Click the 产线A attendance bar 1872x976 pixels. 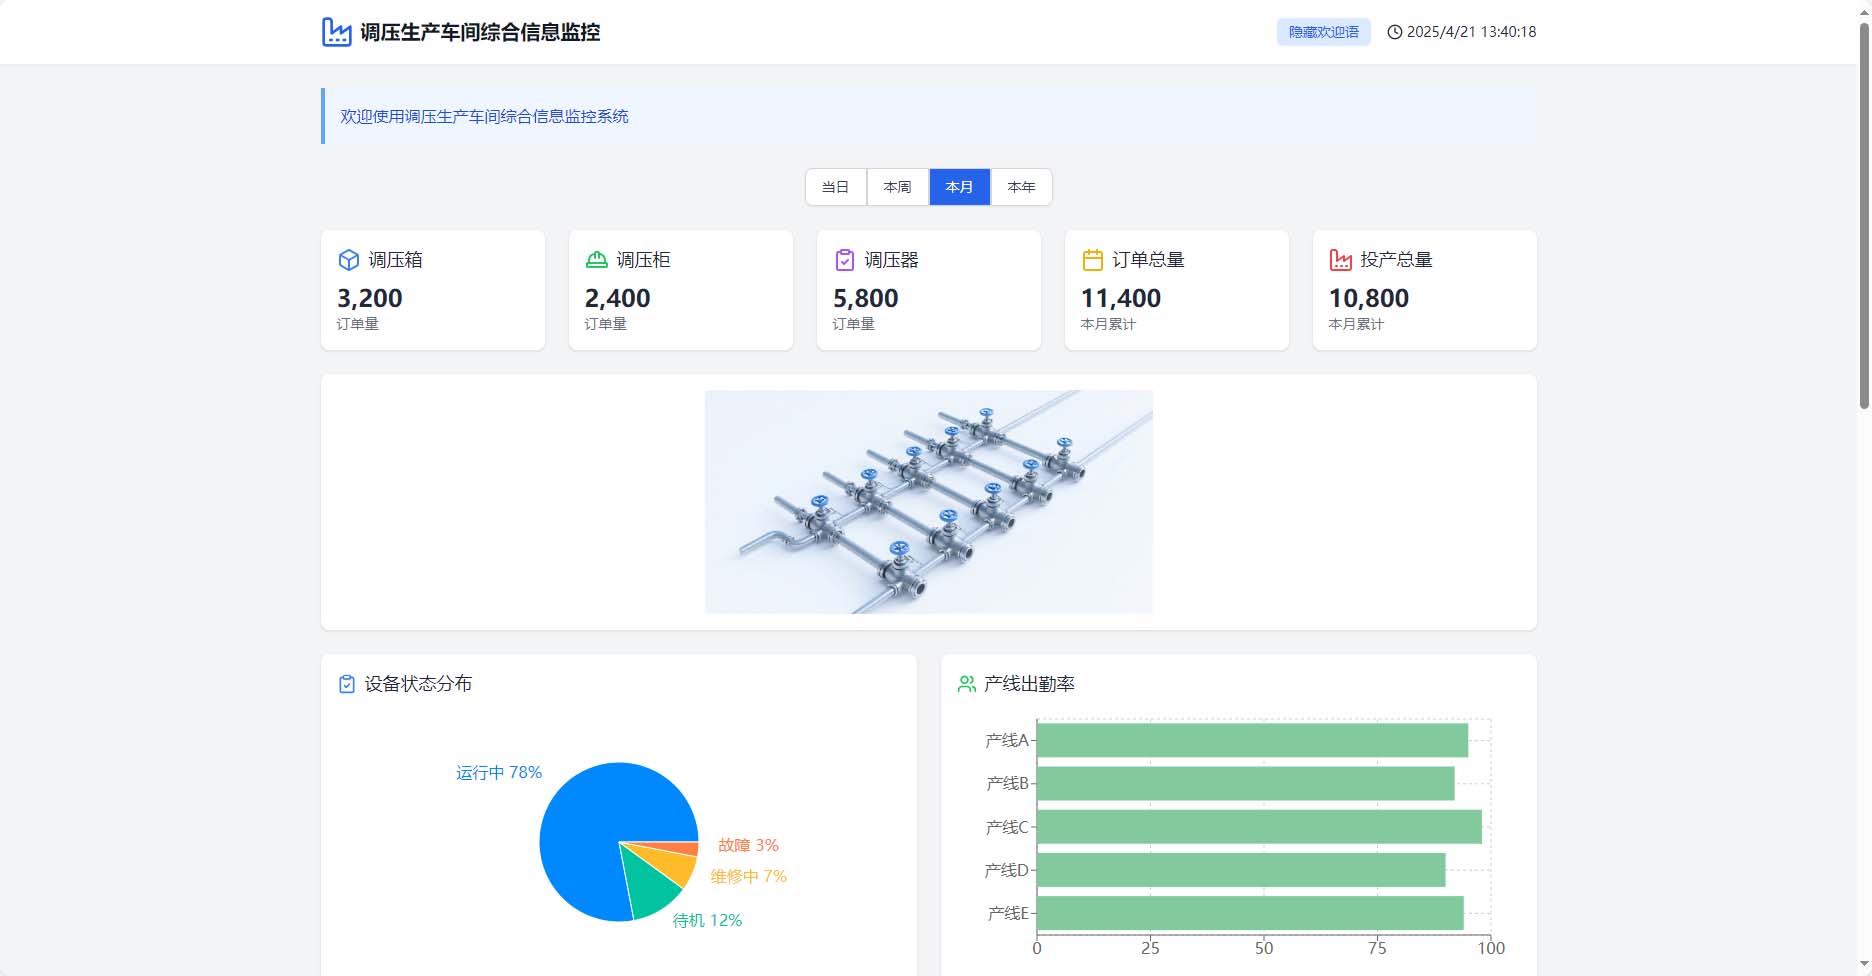[x=1252, y=740]
